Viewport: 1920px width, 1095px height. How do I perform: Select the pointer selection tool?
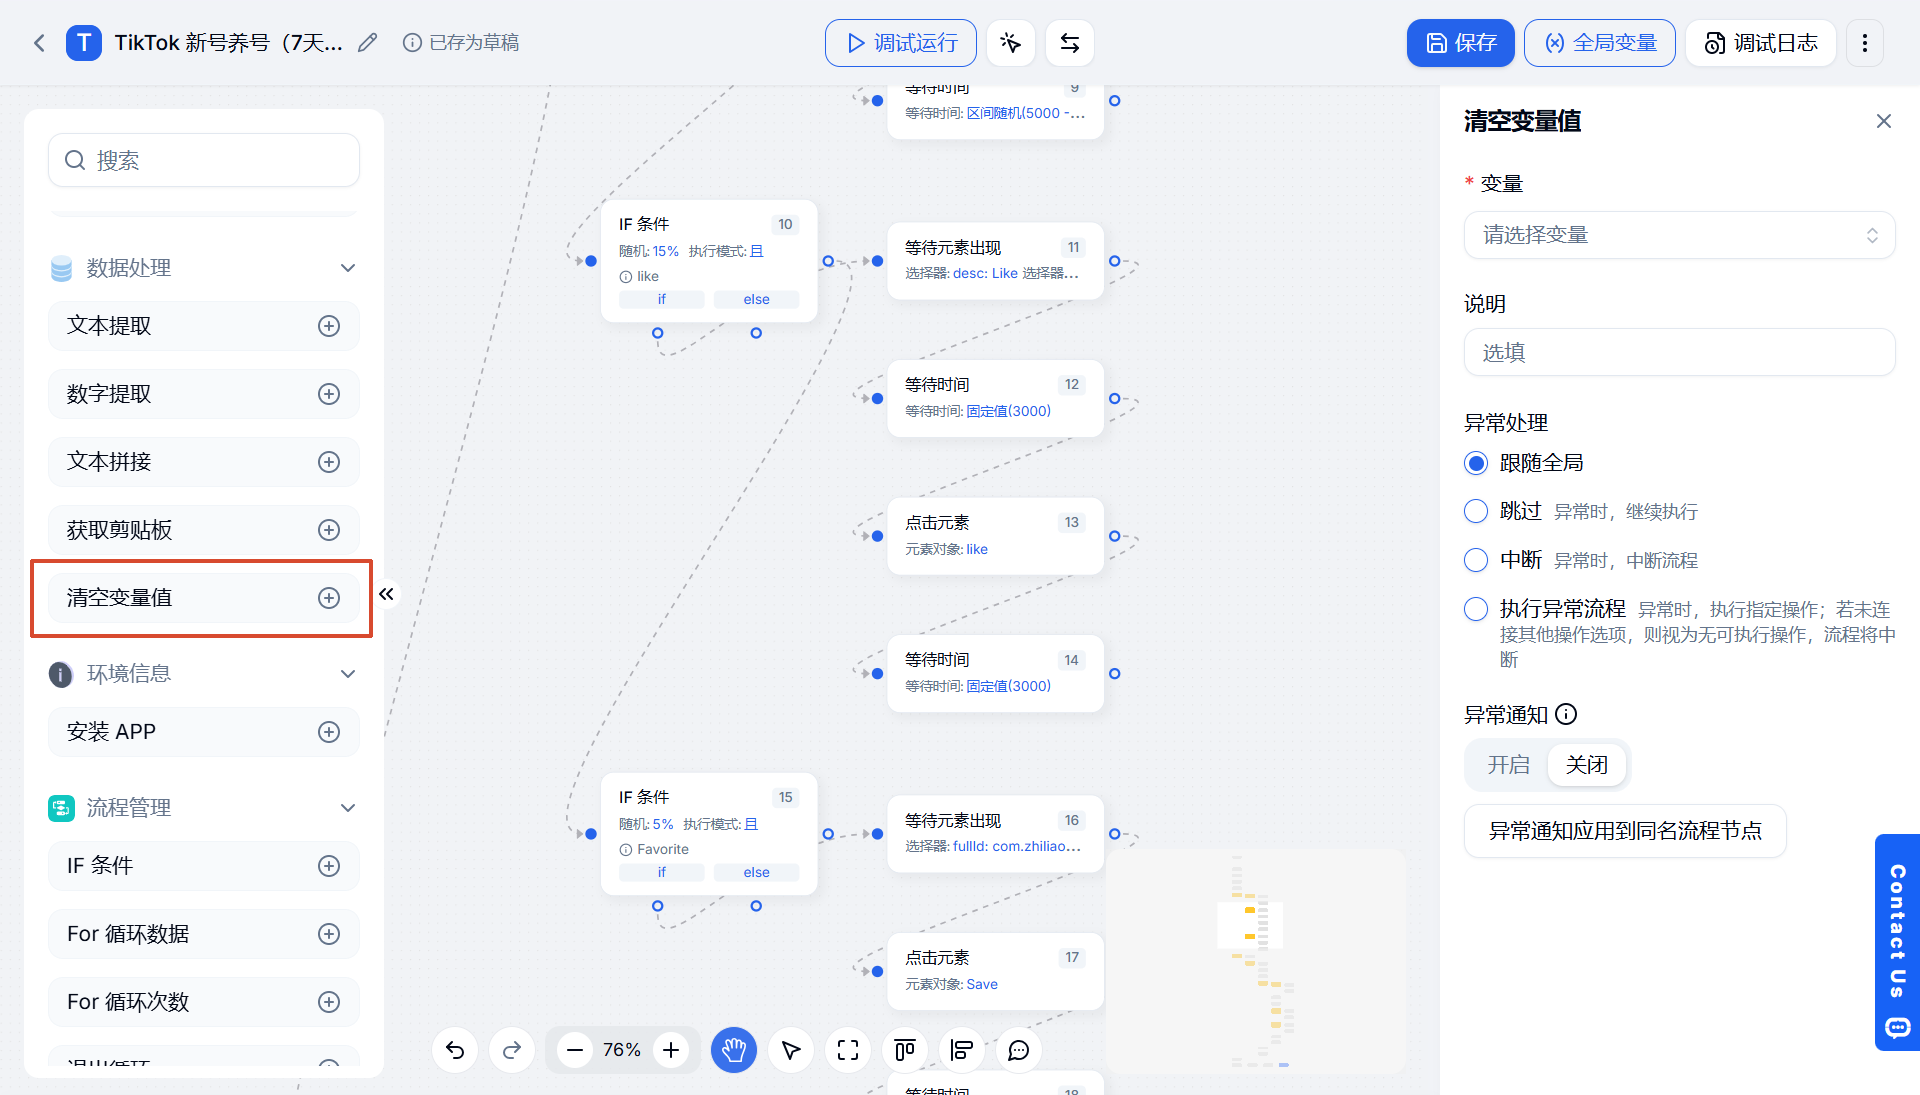click(791, 1050)
